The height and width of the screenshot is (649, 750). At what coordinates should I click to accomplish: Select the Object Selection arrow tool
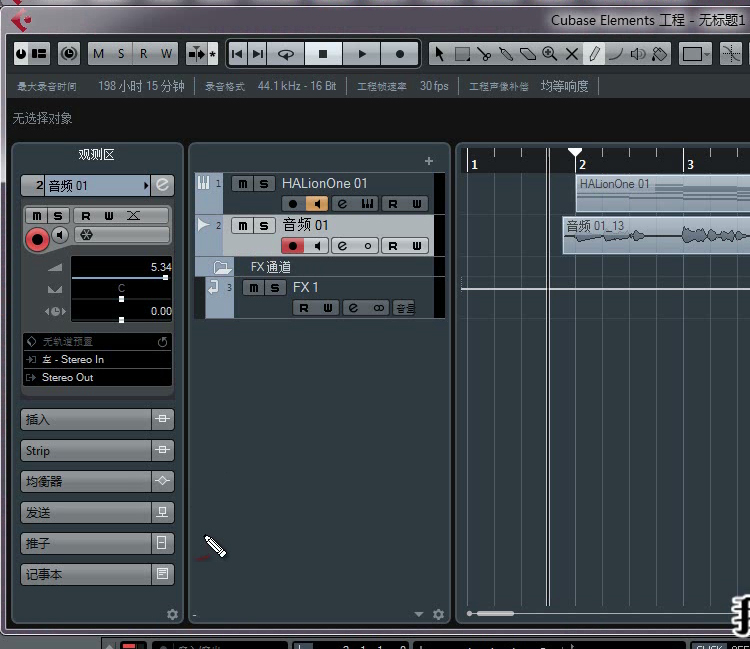pyautogui.click(x=439, y=54)
